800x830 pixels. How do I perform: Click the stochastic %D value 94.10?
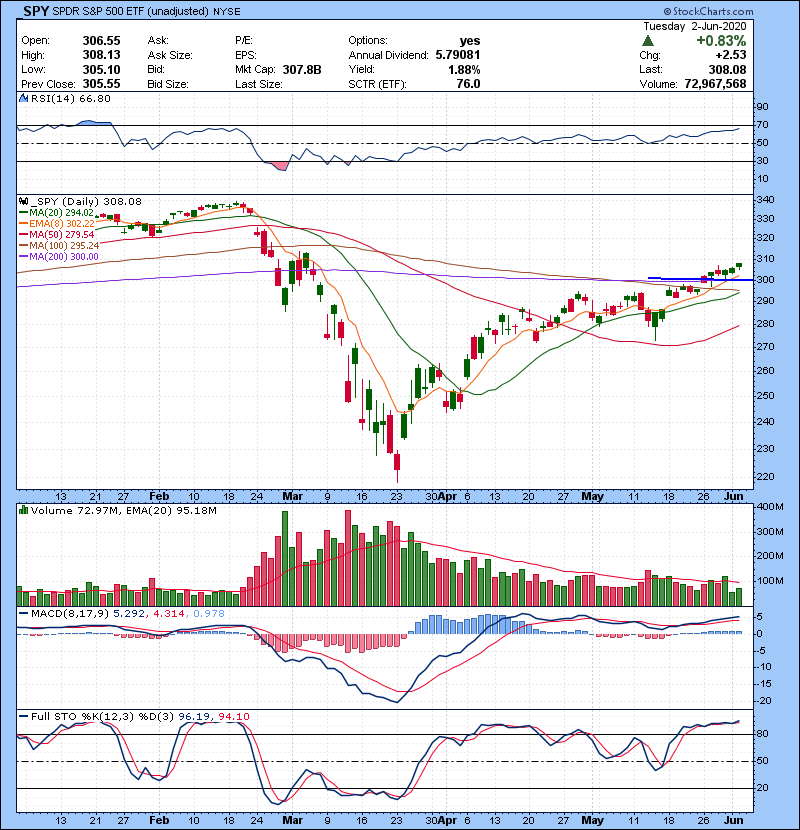[x=233, y=717]
